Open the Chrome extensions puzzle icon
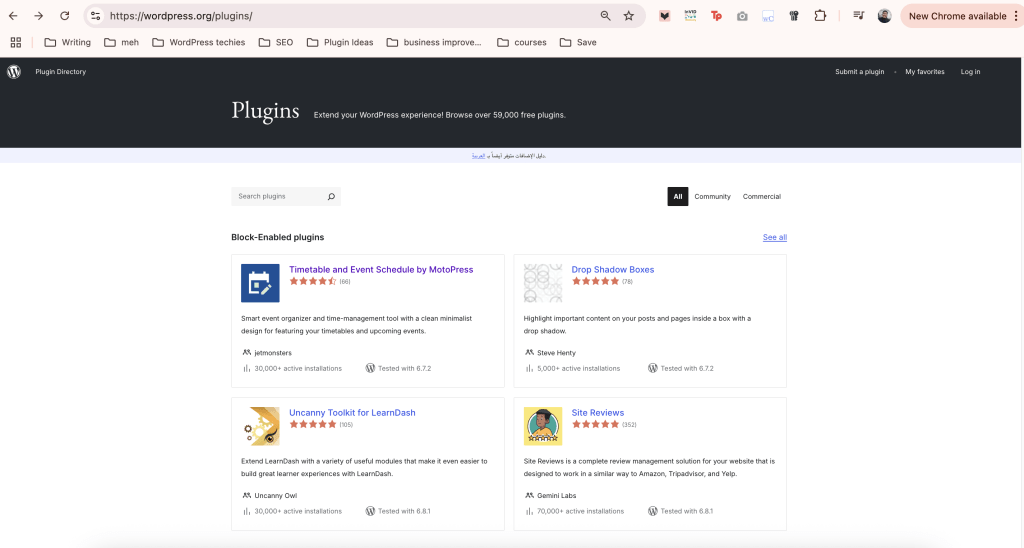Screen dimensions: 1024x548 (x=820, y=16)
